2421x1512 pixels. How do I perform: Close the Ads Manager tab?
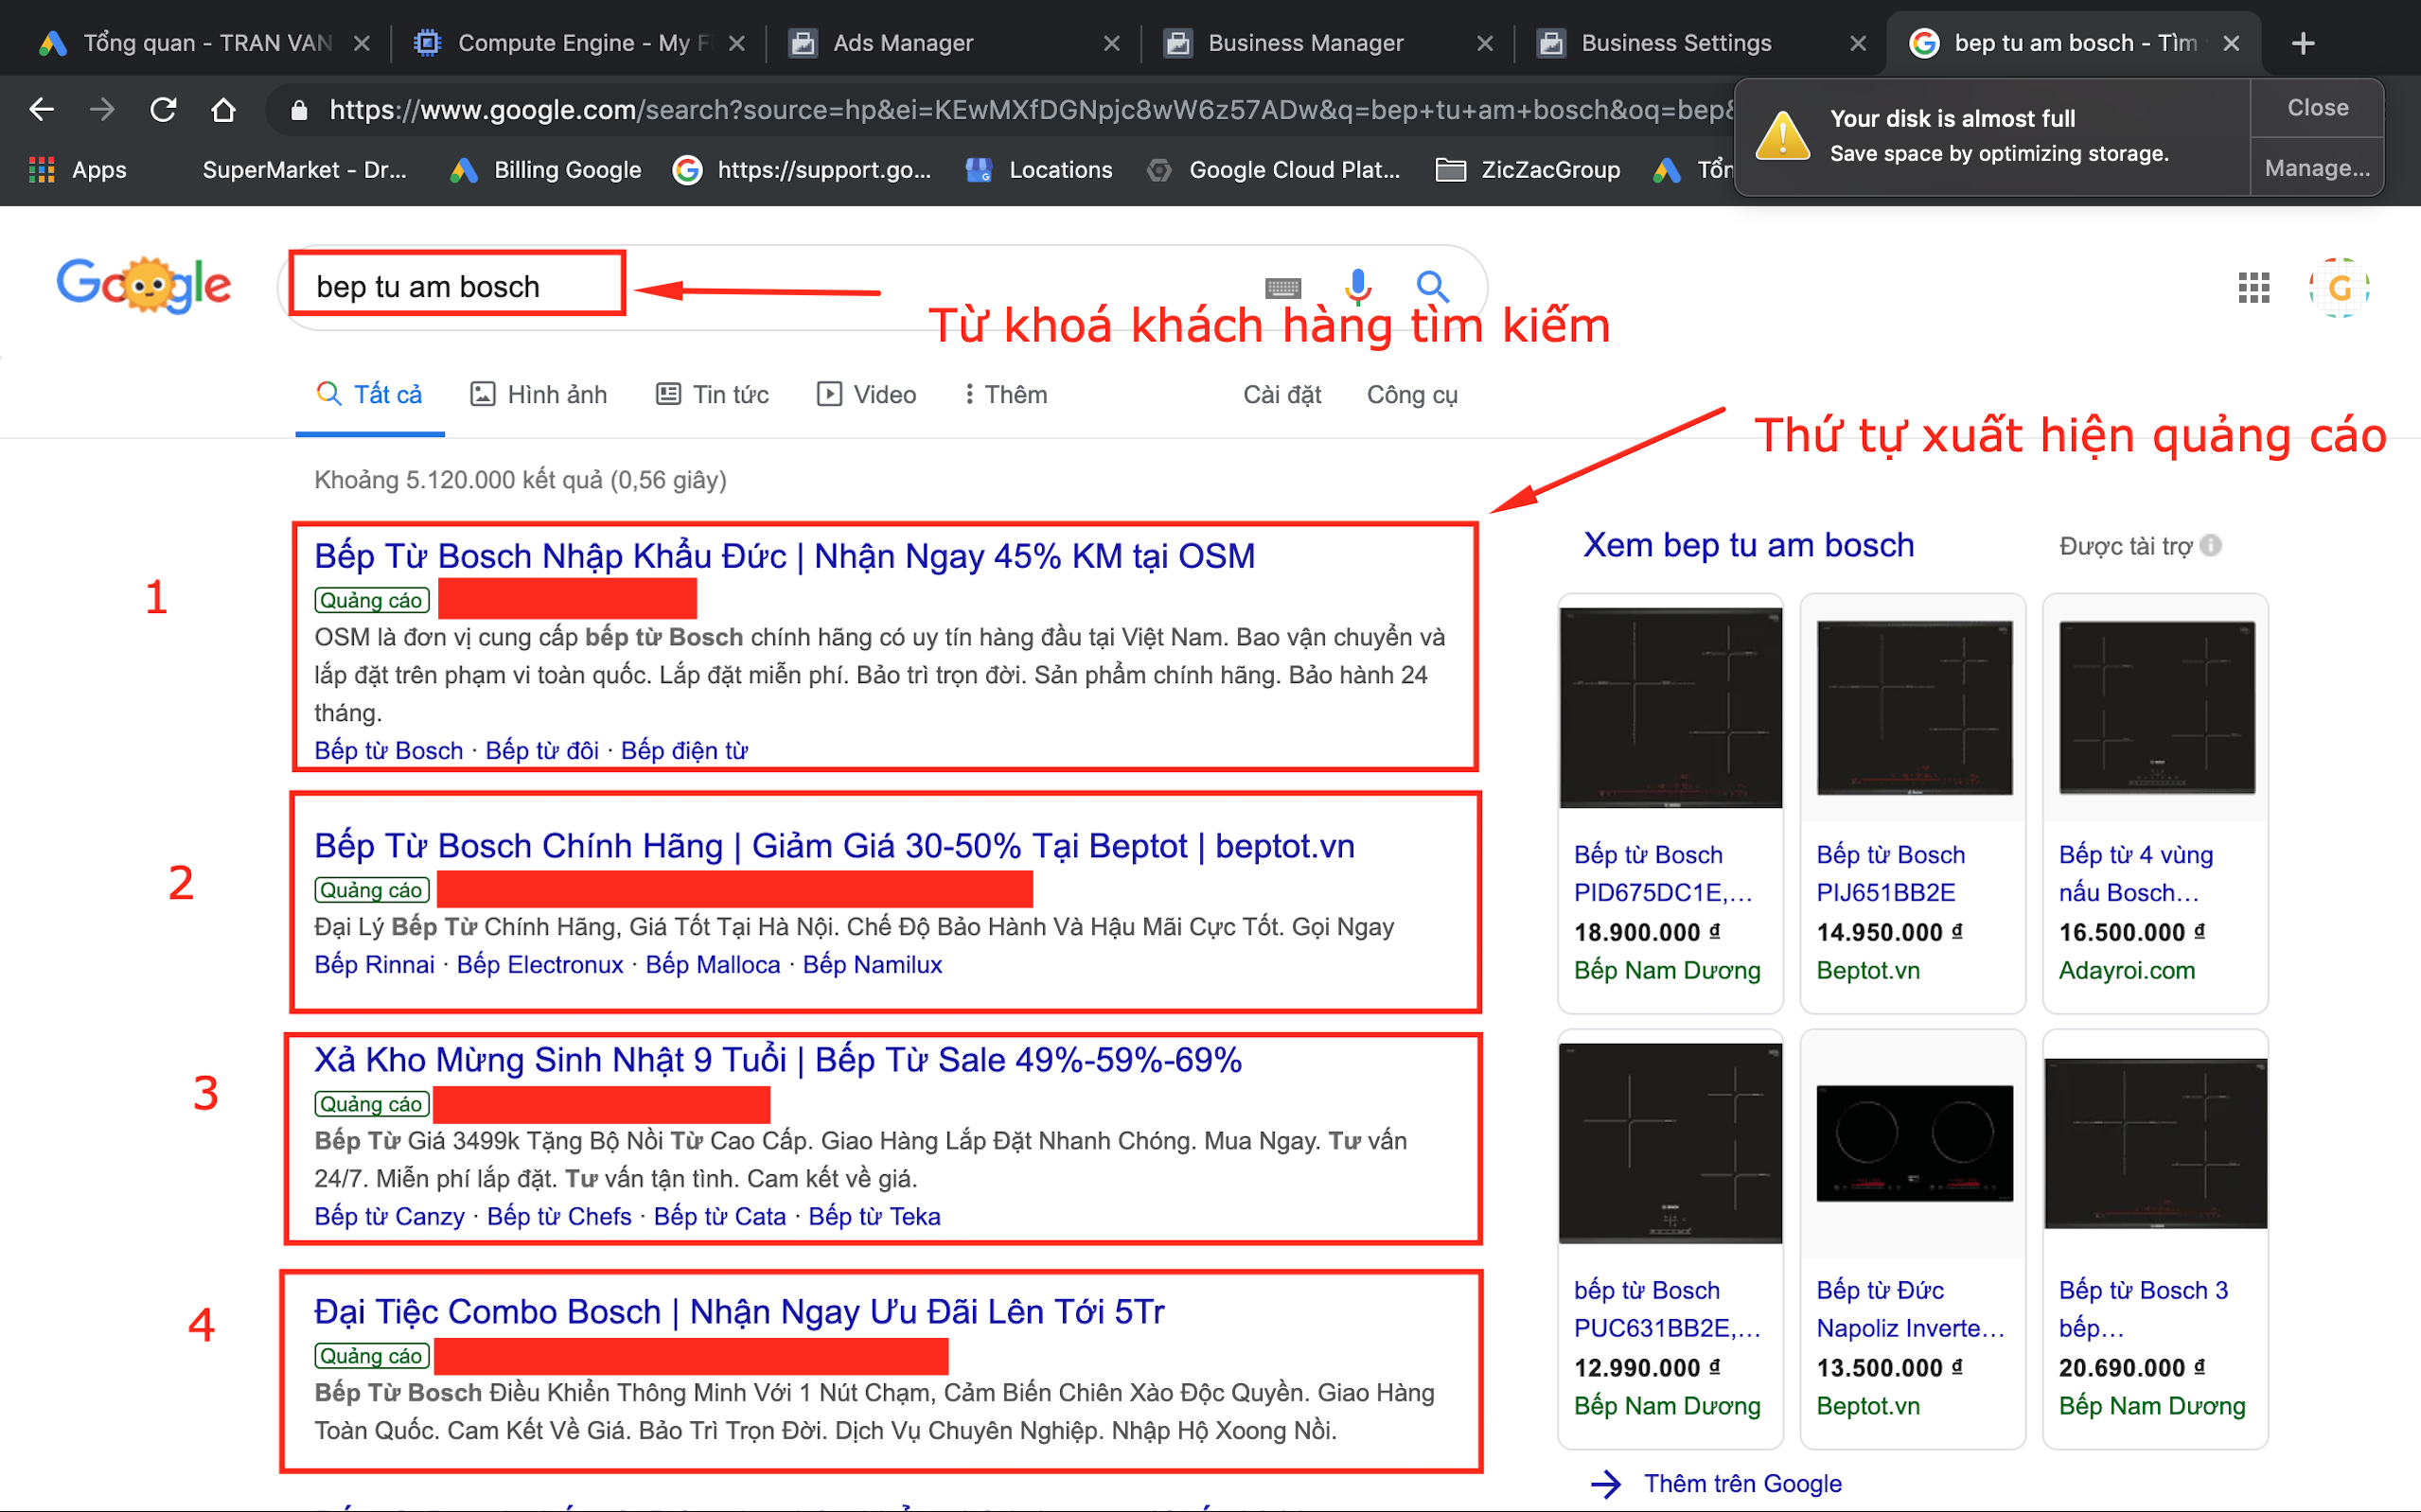click(1111, 43)
